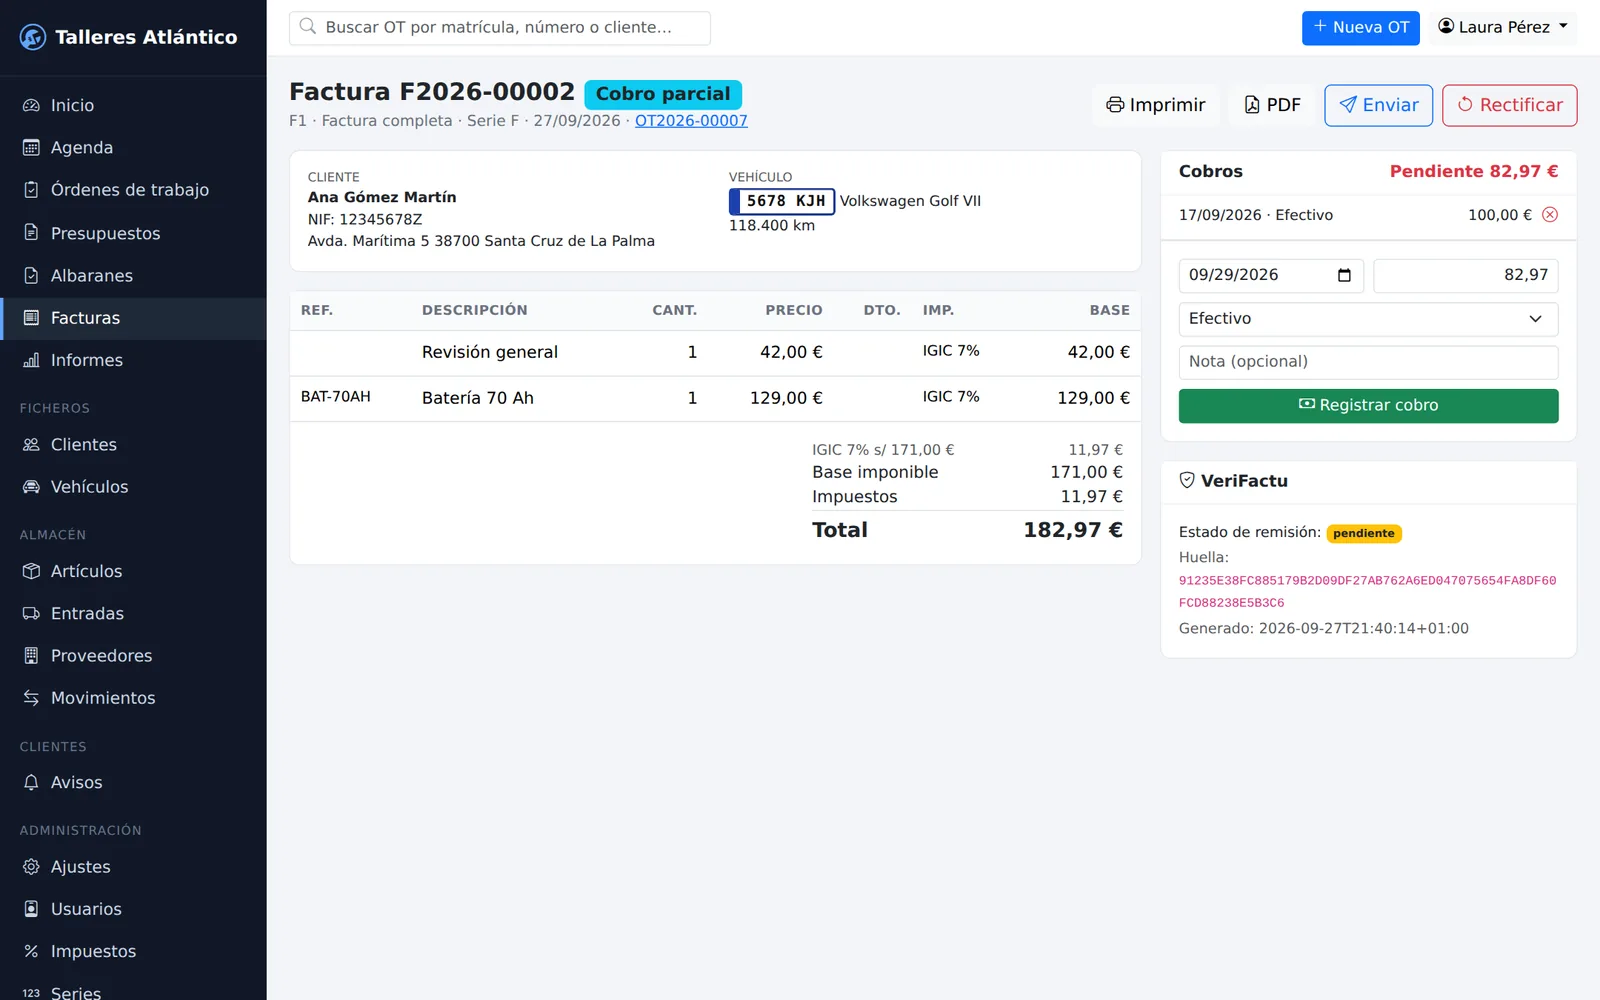Click the Clientes people icon
Screen dimensions: 1600x1000
[31, 444]
